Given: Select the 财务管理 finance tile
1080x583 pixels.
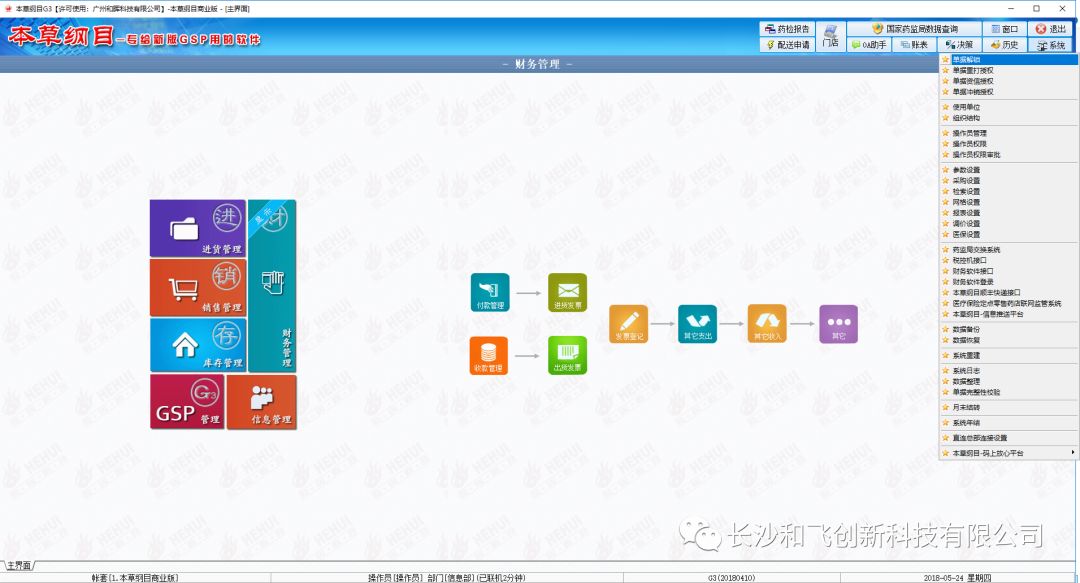Looking at the screenshot, I should 272,286.
